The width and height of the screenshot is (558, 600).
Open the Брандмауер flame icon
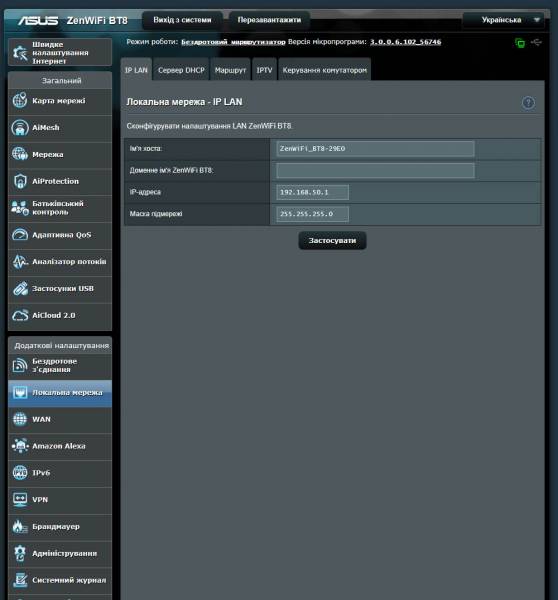[x=20, y=527]
